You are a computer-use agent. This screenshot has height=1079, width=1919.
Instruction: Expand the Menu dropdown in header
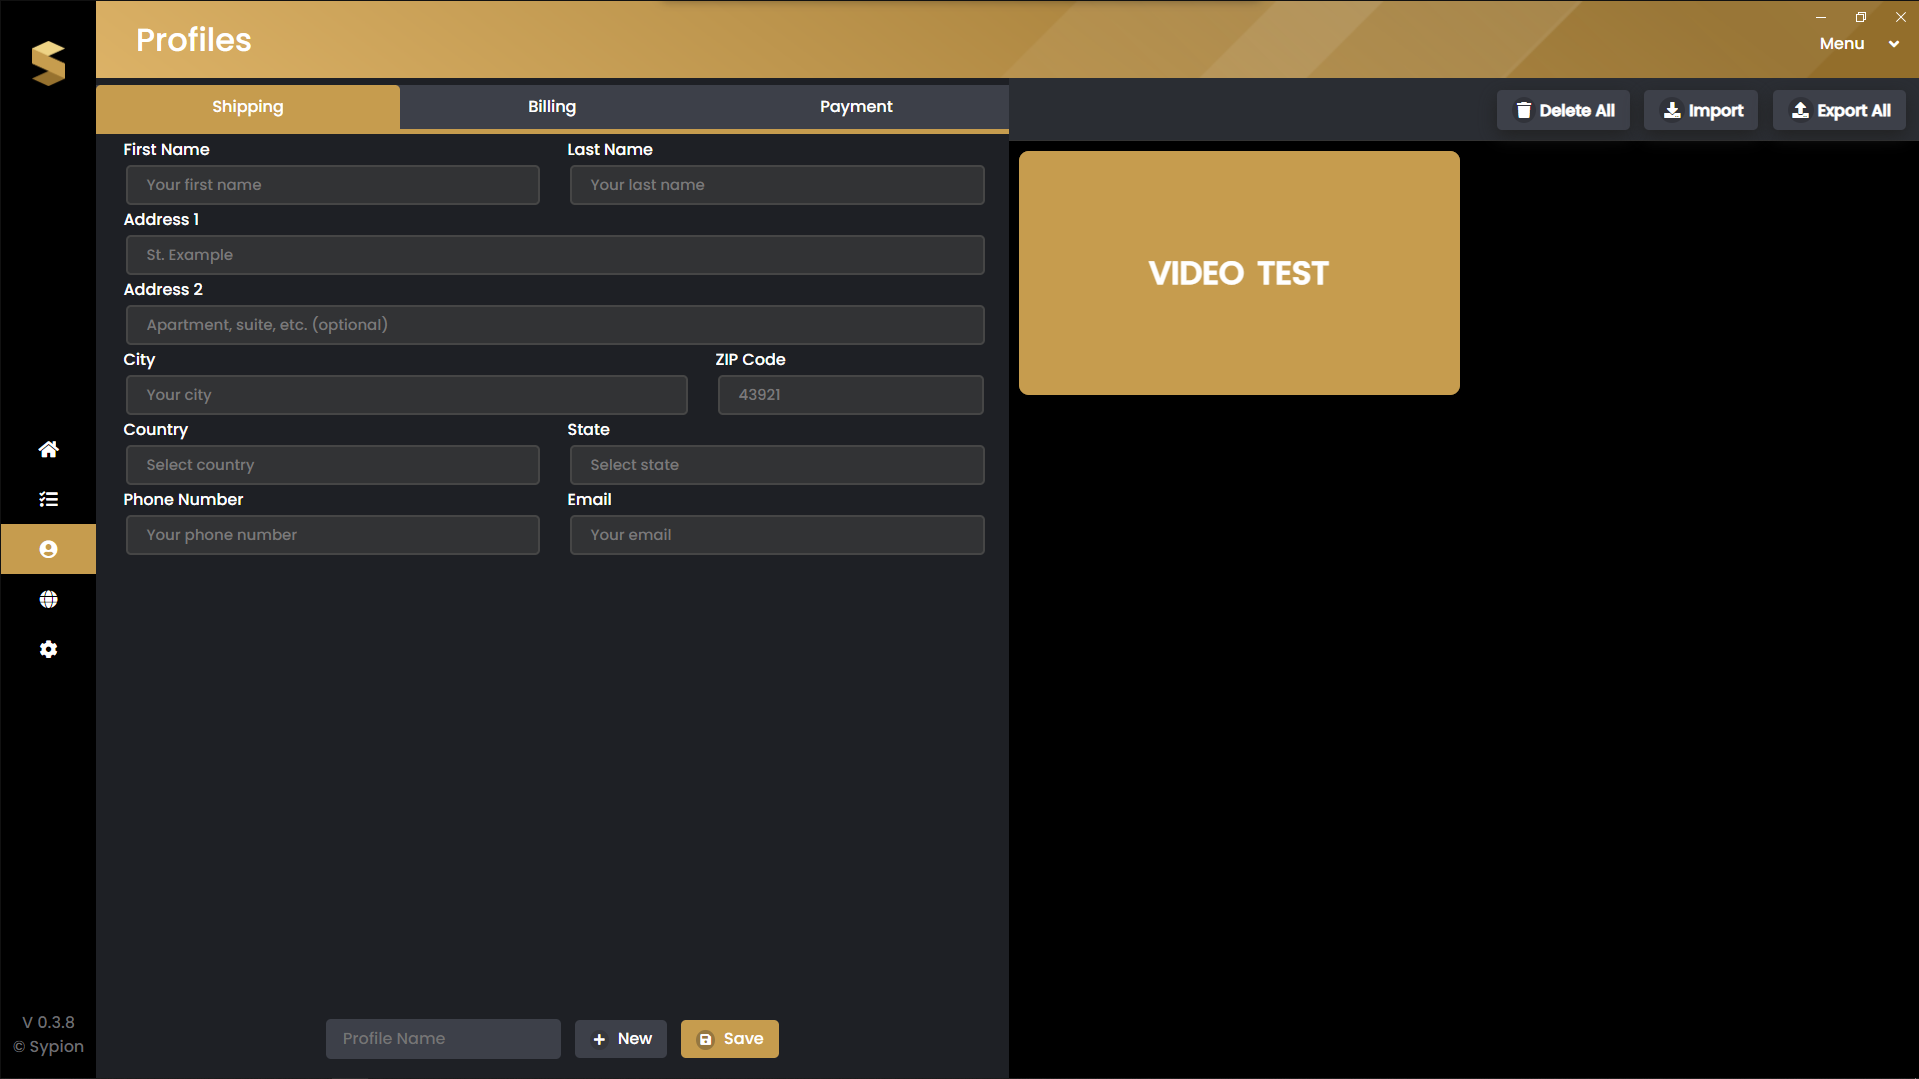point(1858,43)
